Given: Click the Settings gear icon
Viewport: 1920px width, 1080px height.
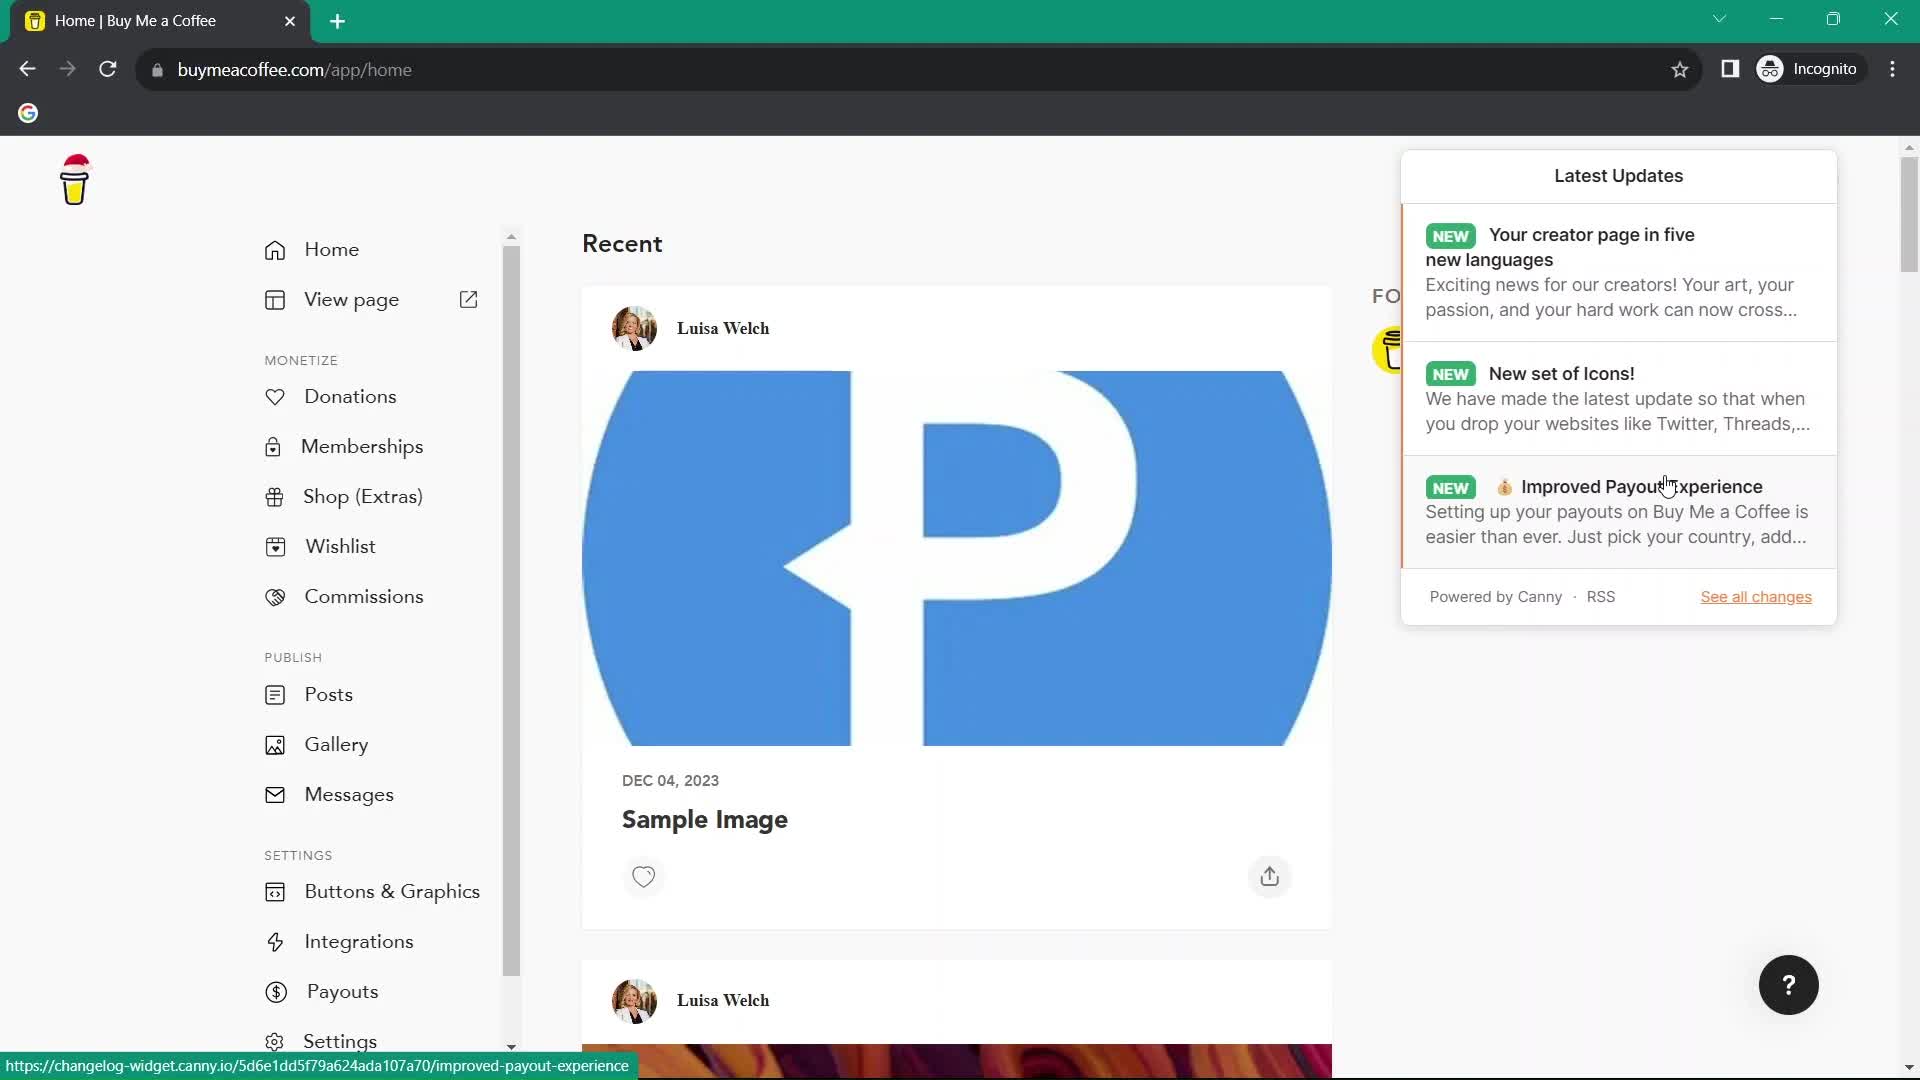Looking at the screenshot, I should pyautogui.click(x=275, y=1042).
